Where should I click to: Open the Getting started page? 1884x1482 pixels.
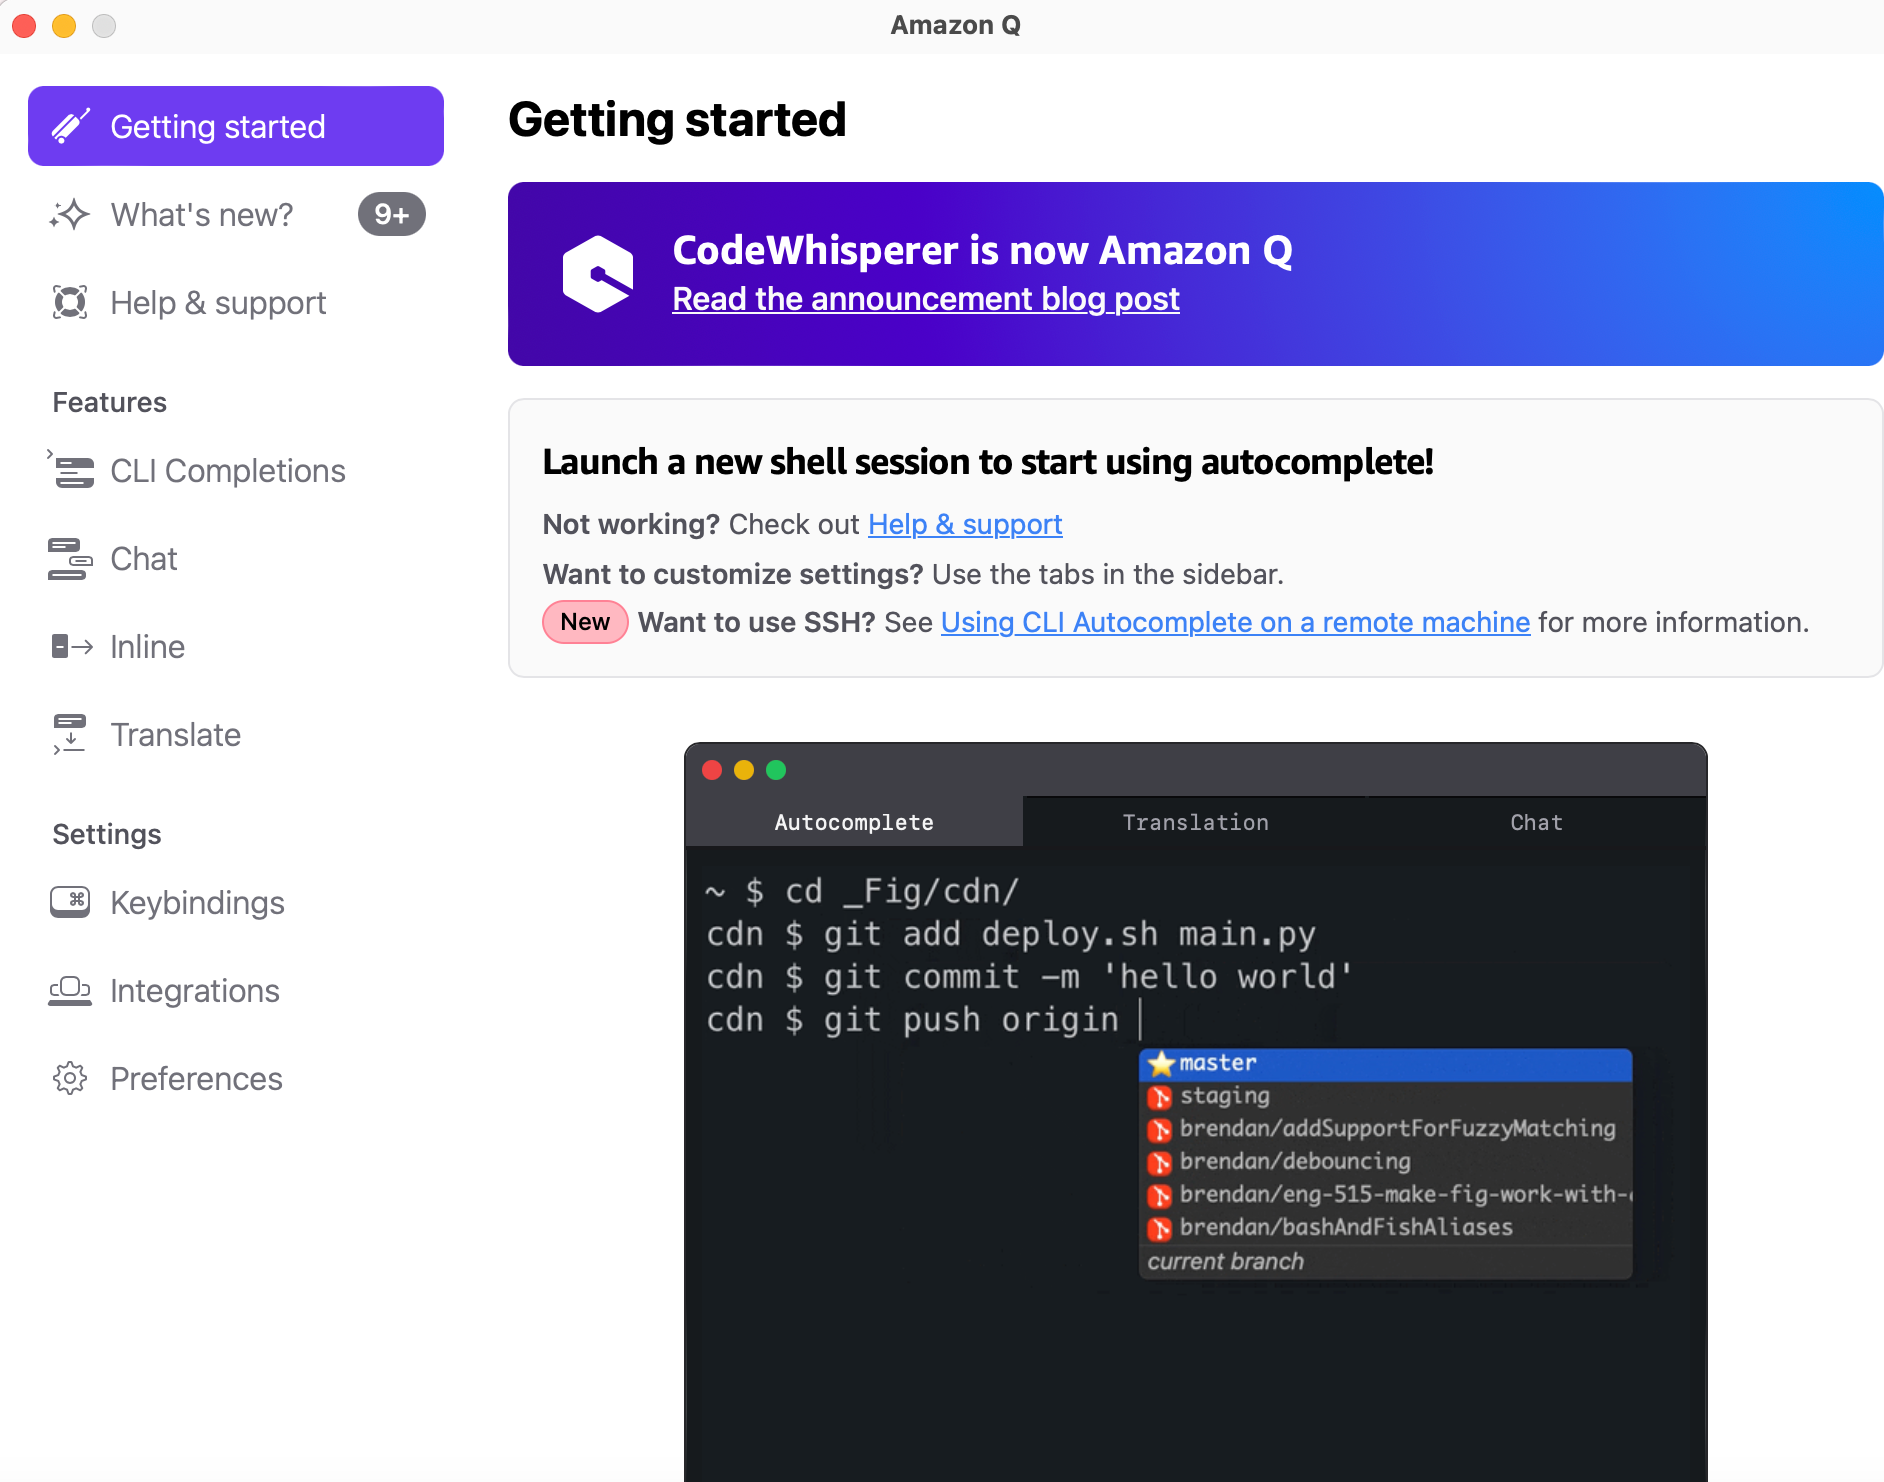[x=236, y=126]
